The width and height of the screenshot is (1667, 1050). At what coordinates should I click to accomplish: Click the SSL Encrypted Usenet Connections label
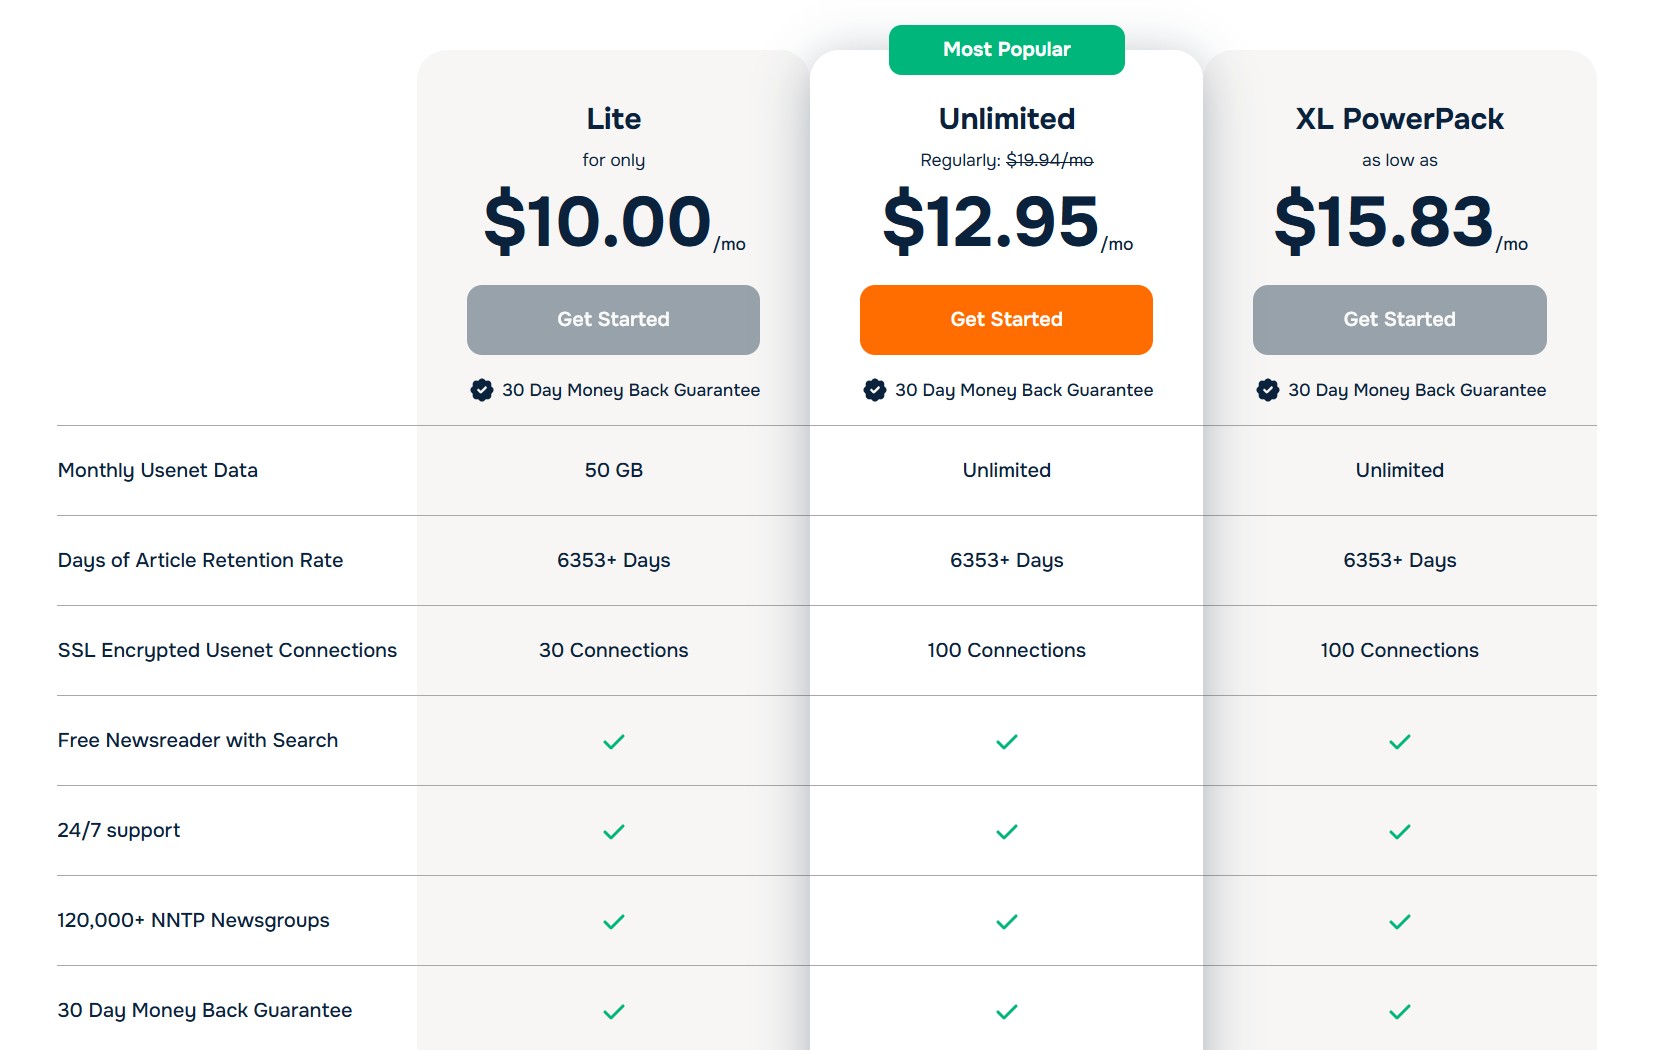pos(227,650)
